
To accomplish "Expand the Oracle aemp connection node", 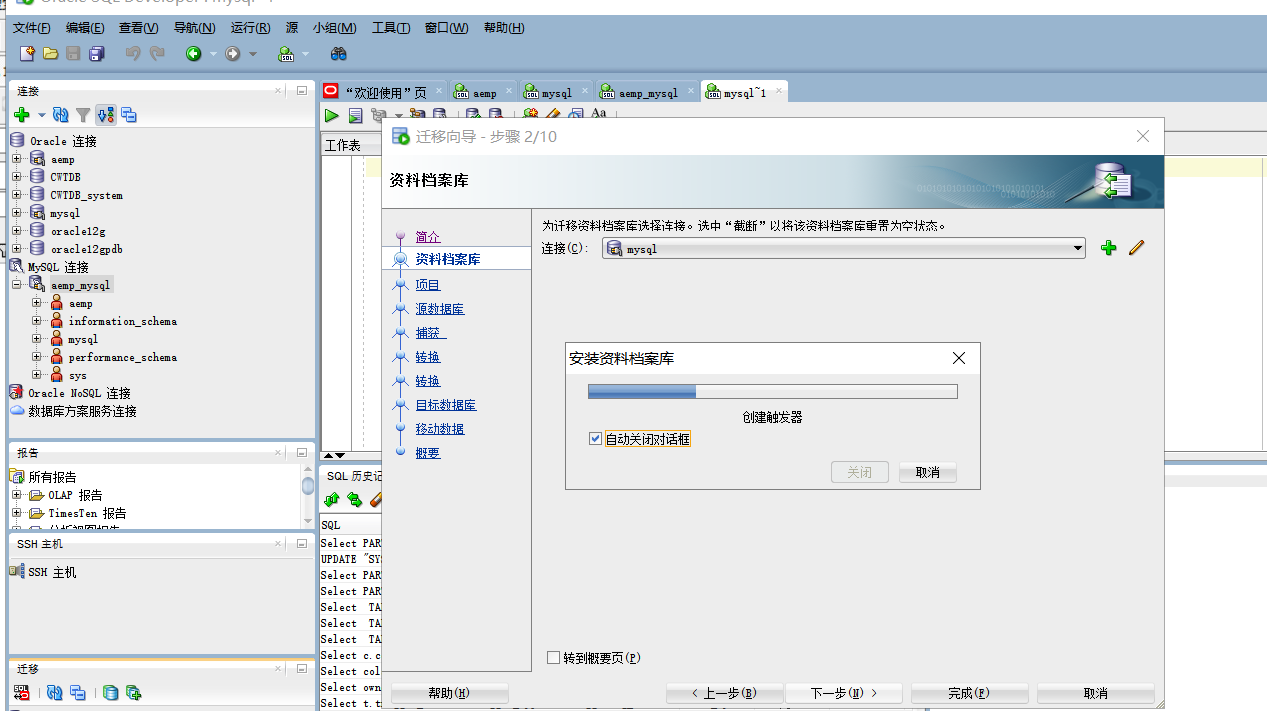I will coord(17,159).
